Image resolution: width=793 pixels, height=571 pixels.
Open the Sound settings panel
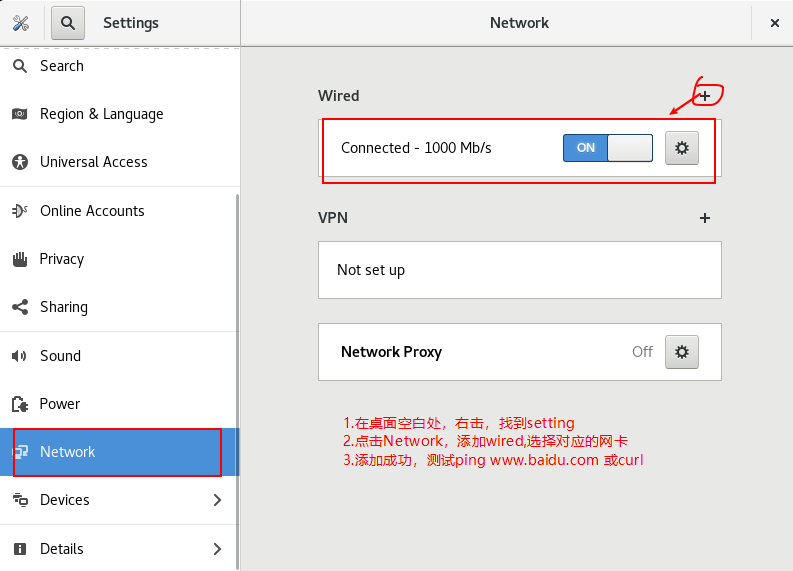click(119, 356)
